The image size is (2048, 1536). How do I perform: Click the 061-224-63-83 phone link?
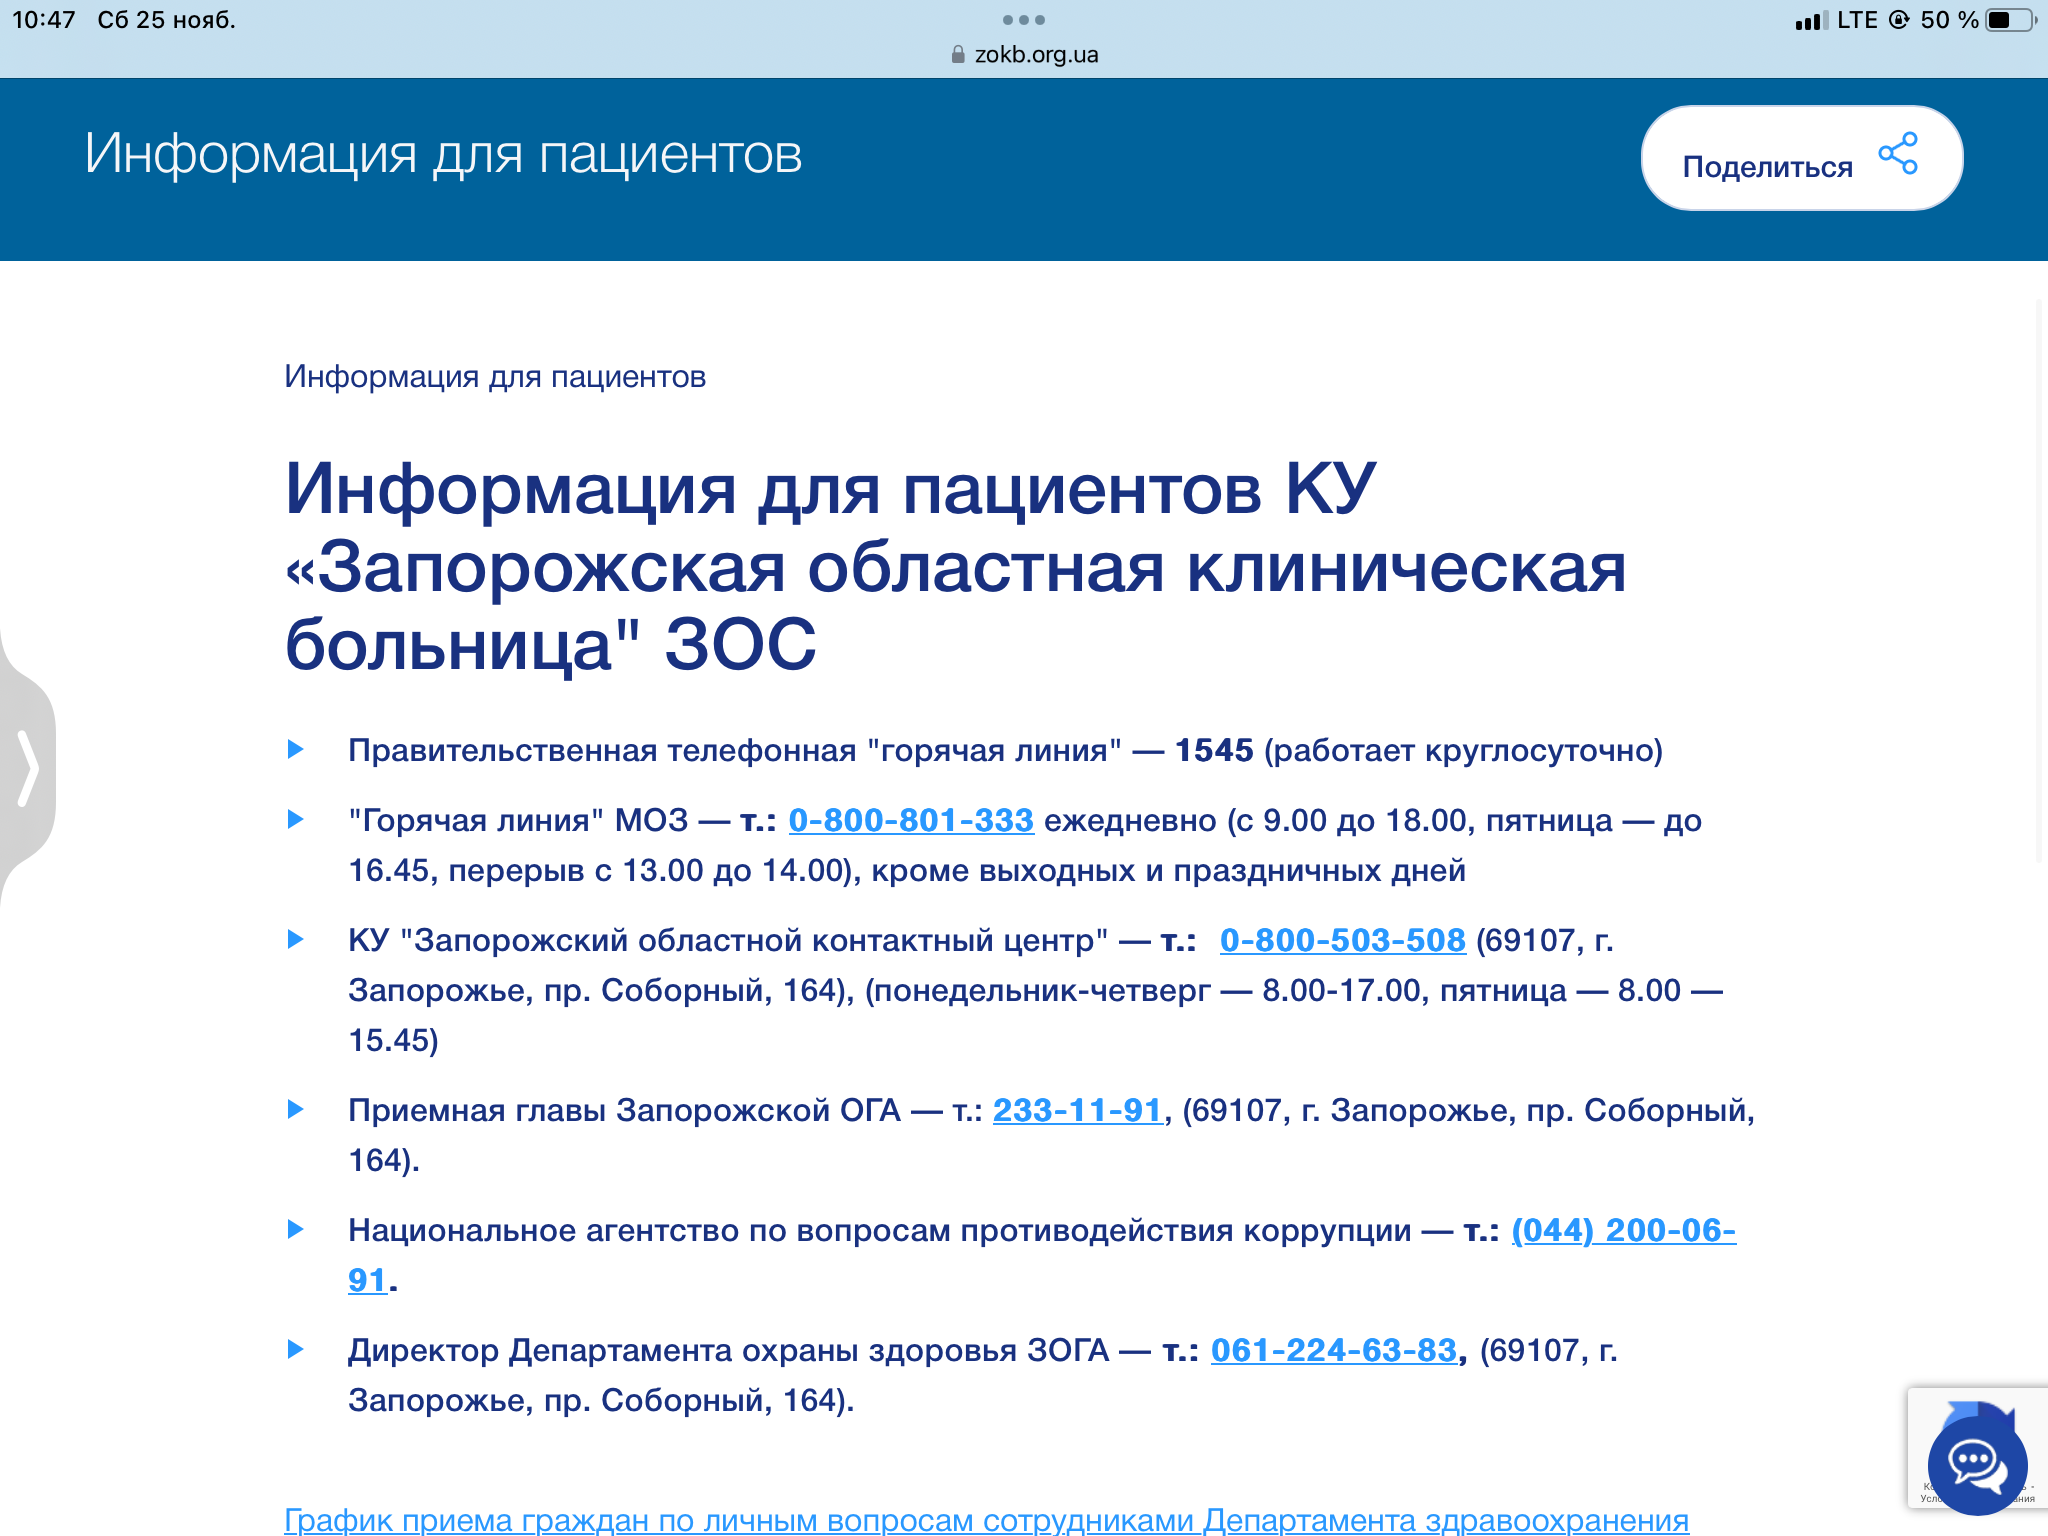click(1333, 1350)
